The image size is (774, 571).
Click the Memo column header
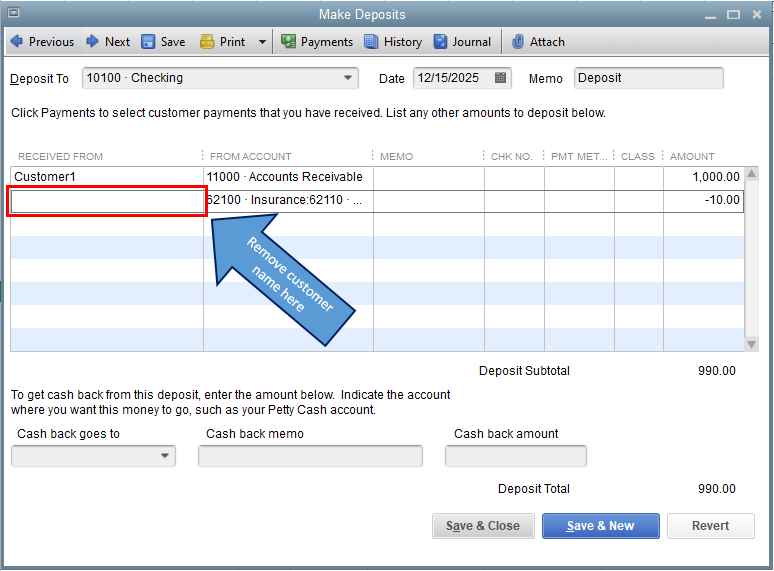coord(396,156)
